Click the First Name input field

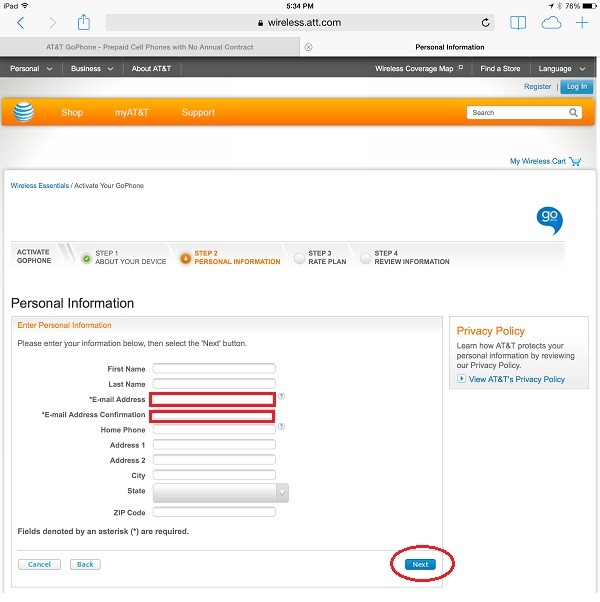tap(214, 369)
